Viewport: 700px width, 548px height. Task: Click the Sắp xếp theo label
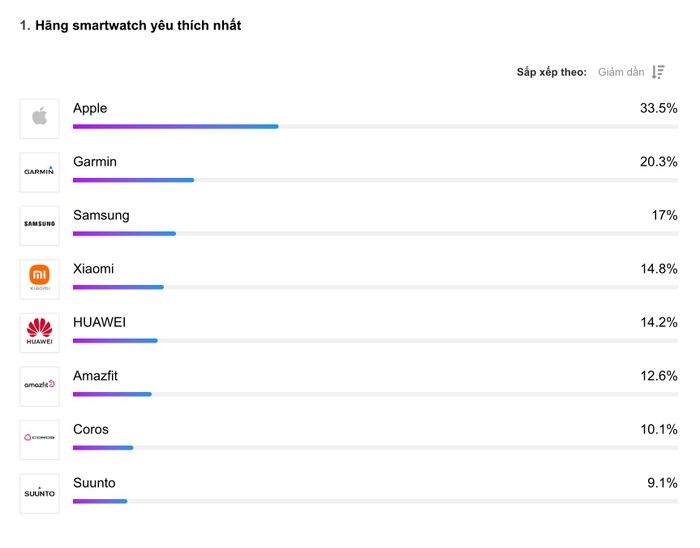click(552, 72)
